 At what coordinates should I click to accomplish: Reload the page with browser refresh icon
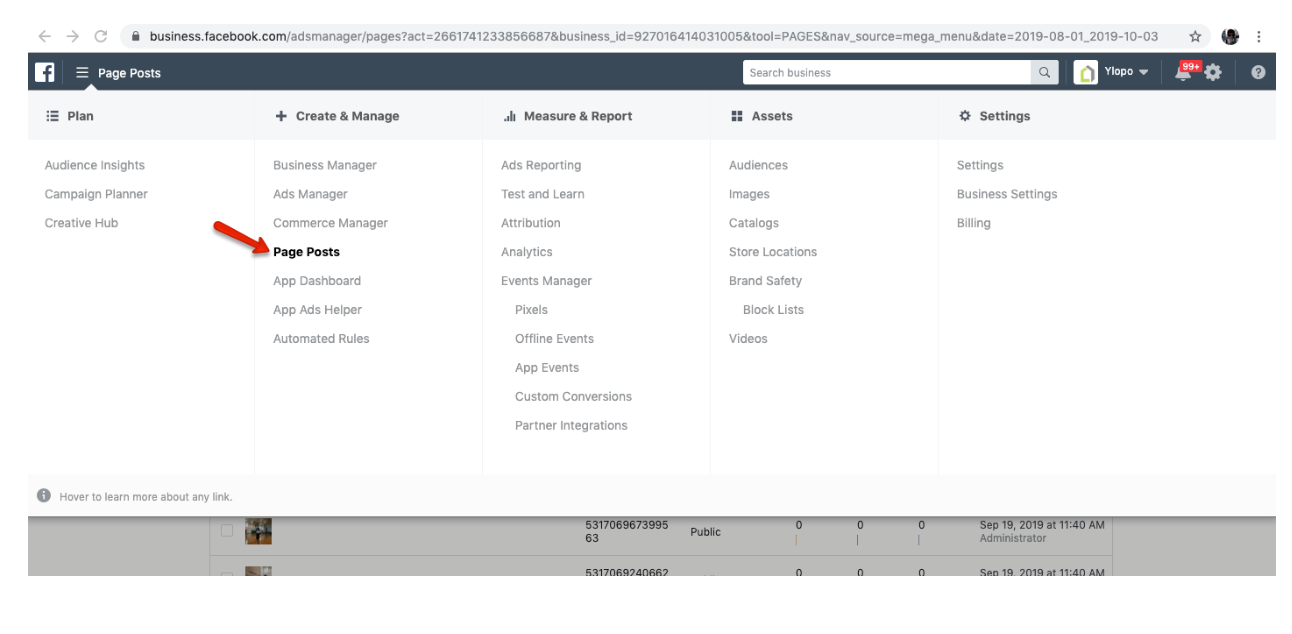(100, 36)
